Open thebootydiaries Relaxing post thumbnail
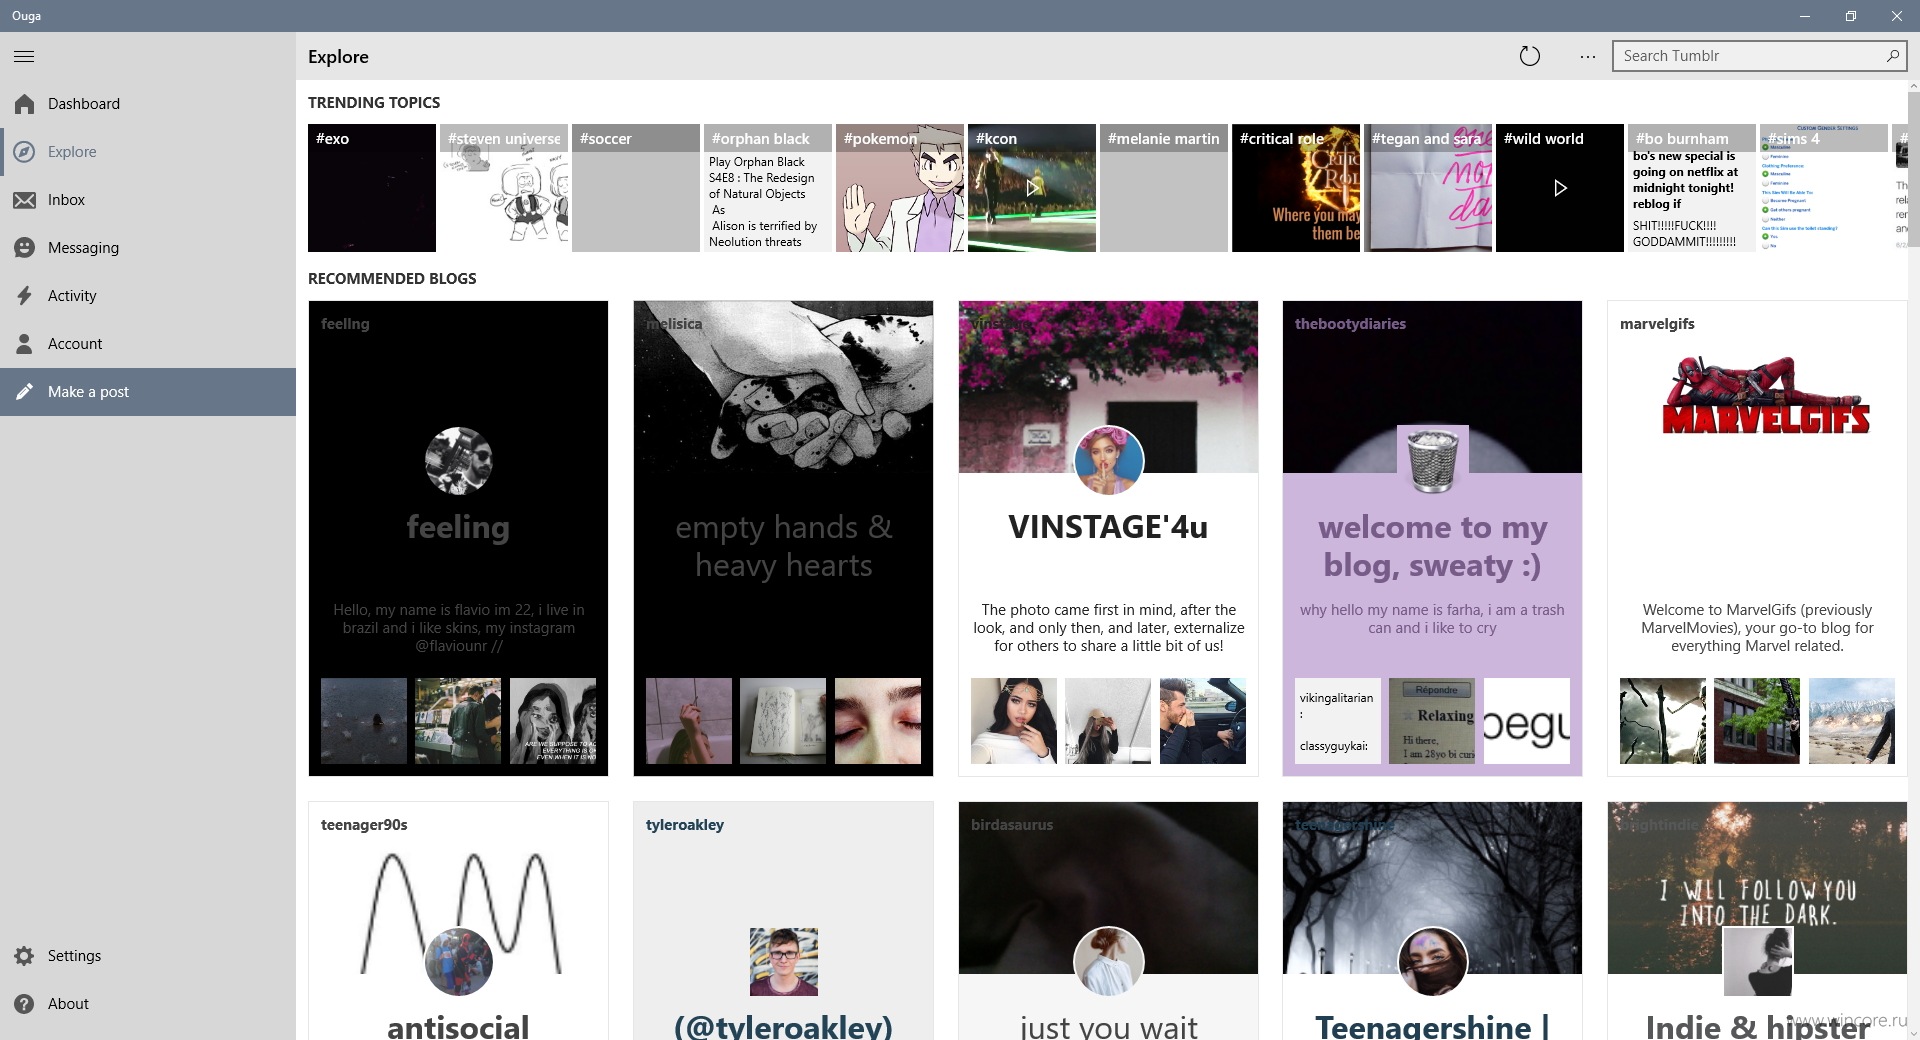The height and width of the screenshot is (1040, 1920). (x=1433, y=721)
